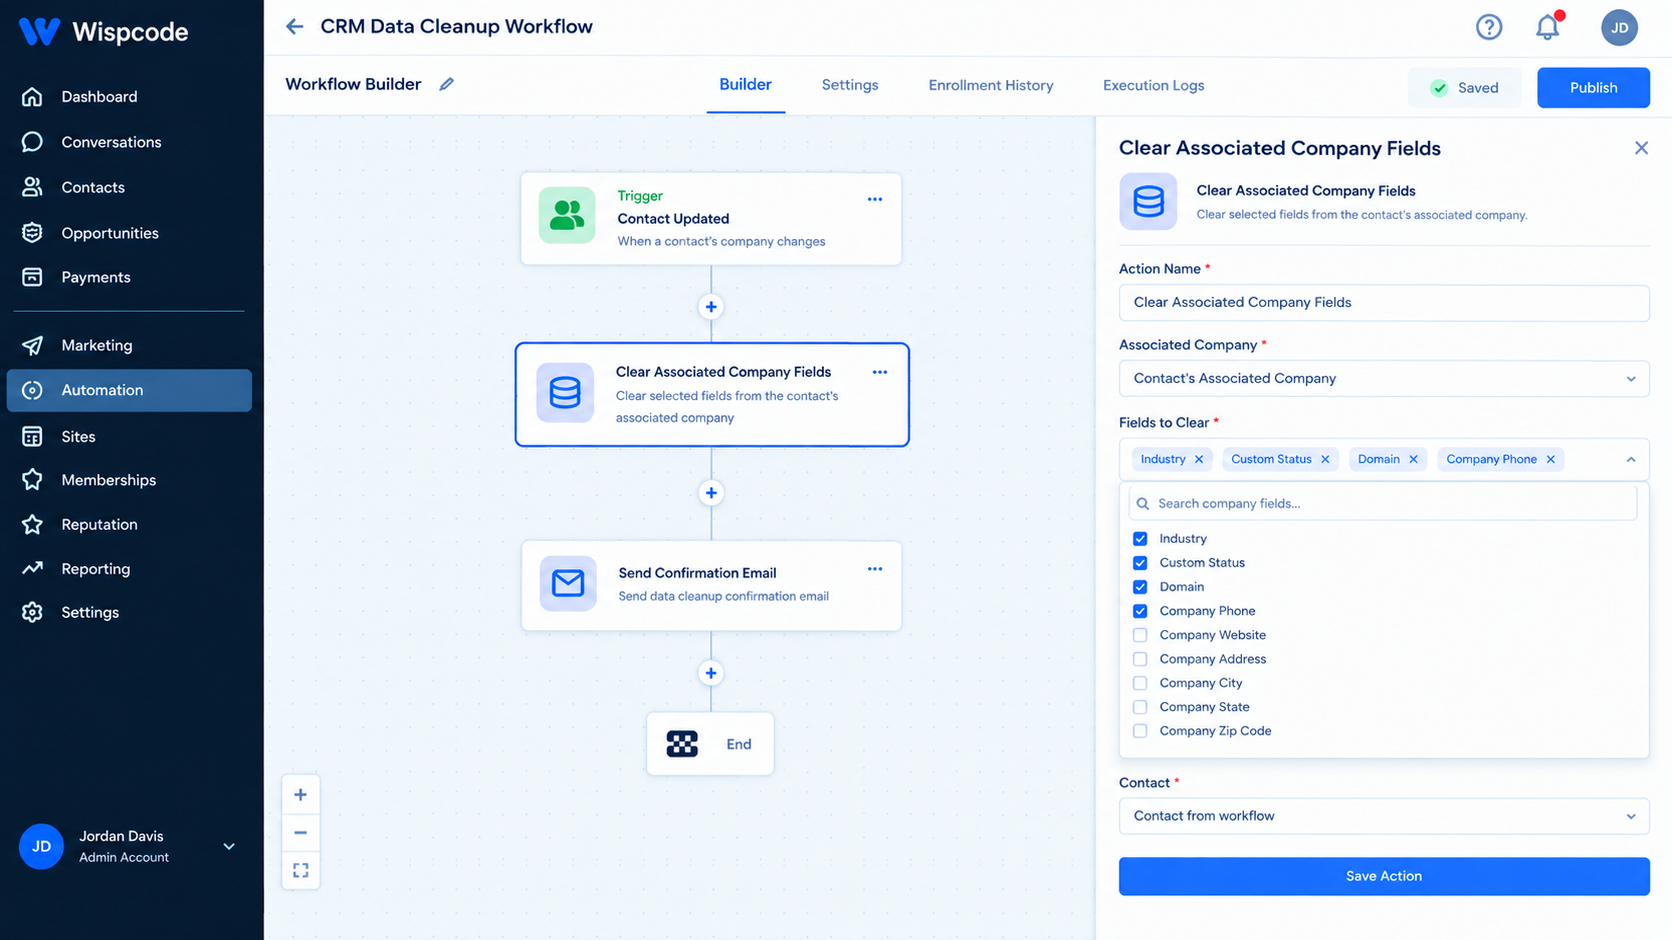Close the Clear Associated Company Fields panel

[x=1641, y=148]
